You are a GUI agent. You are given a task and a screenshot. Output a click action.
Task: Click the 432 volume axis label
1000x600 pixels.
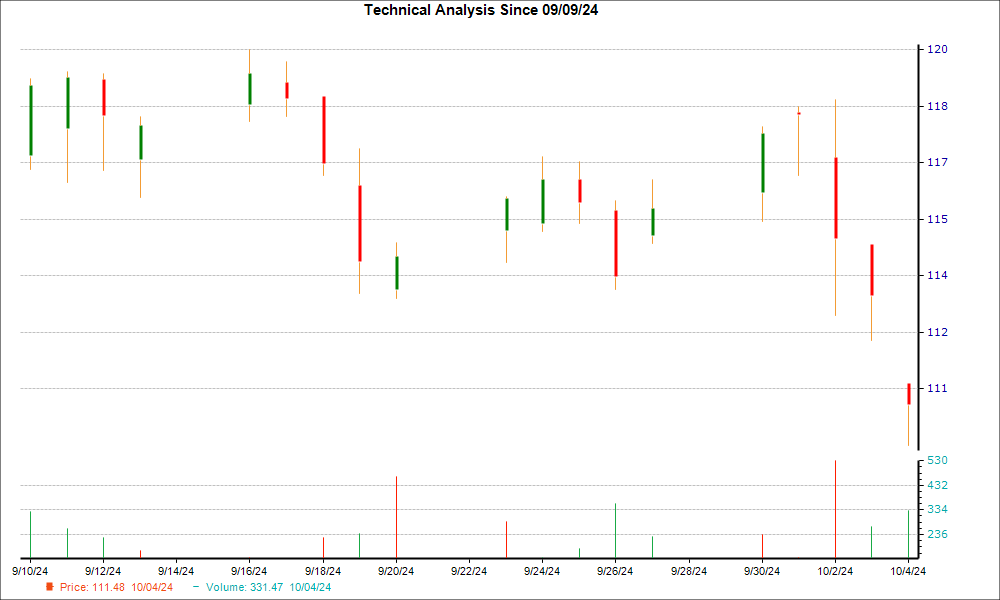937,485
